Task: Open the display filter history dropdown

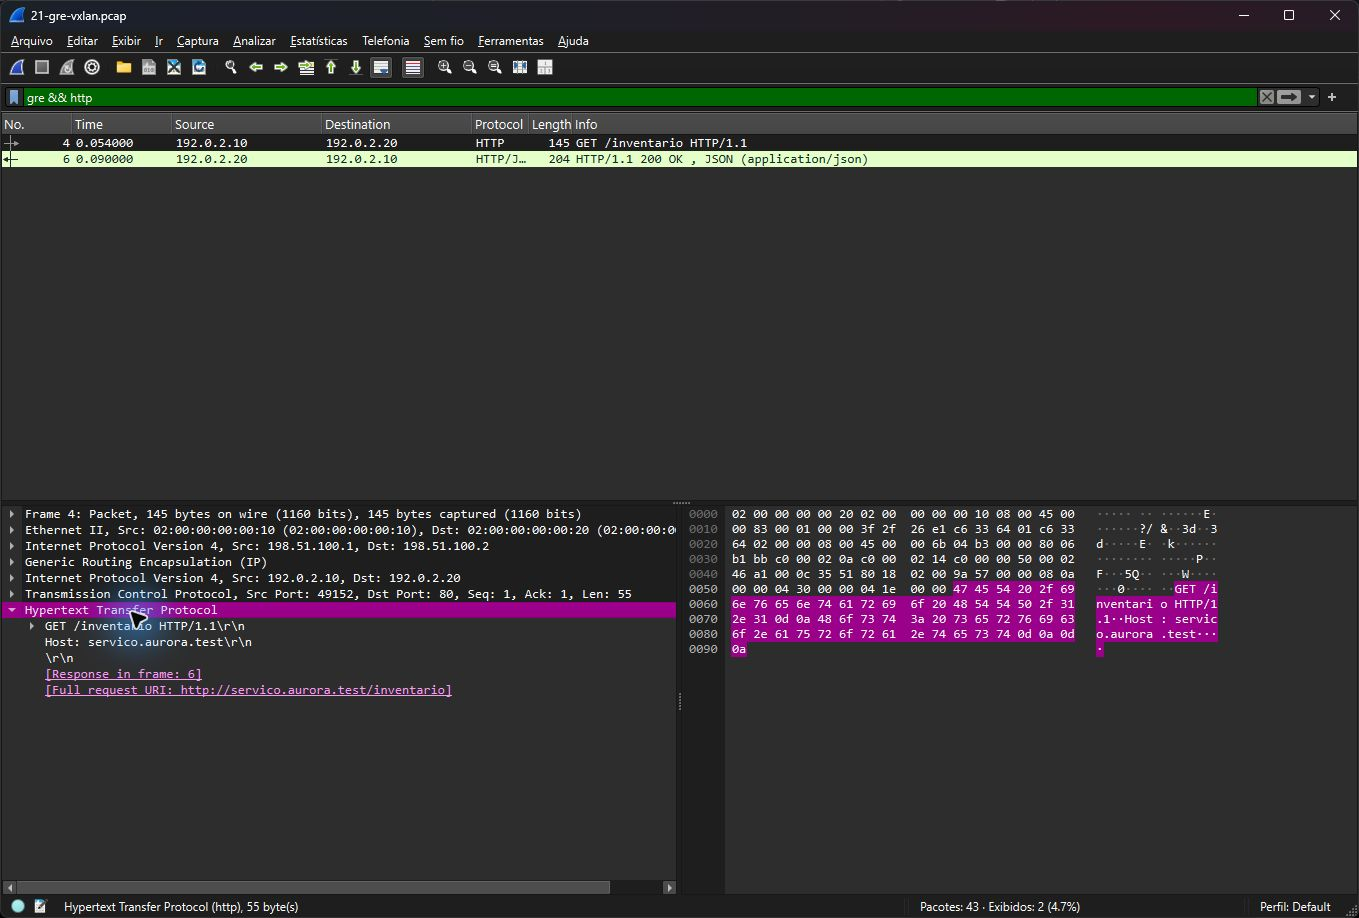Action: [x=1311, y=97]
